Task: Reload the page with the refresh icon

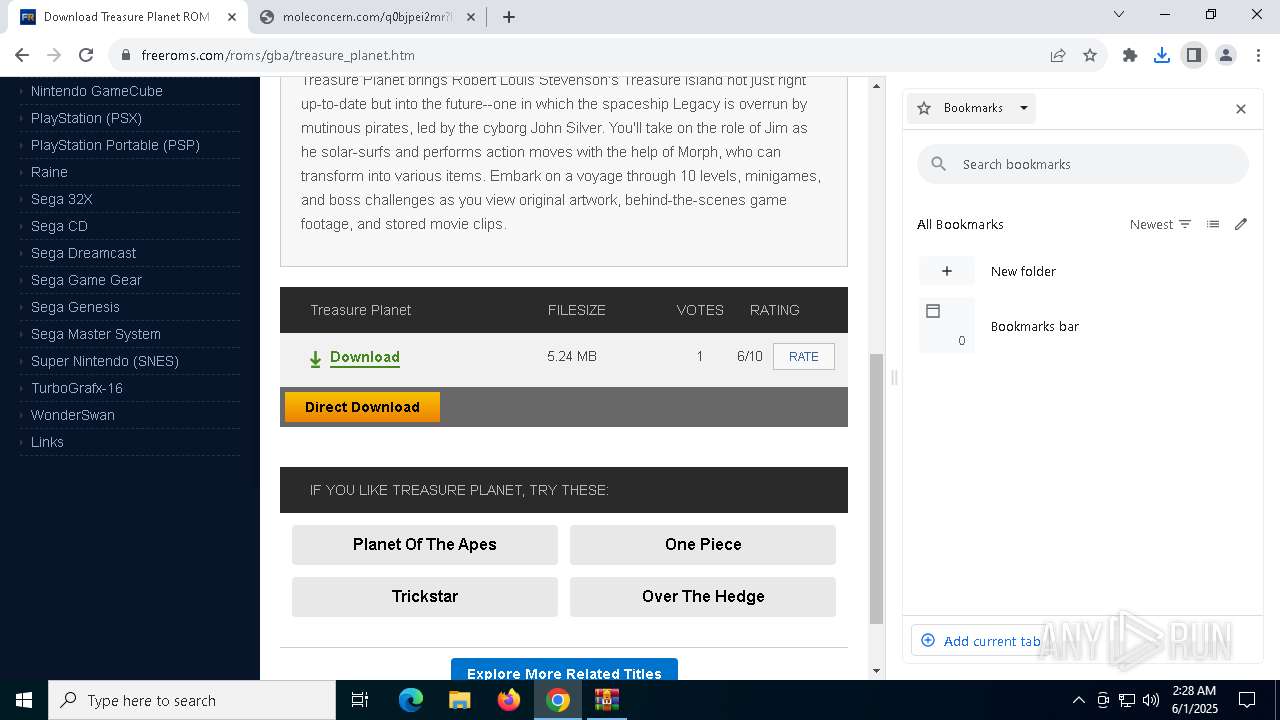Action: pyautogui.click(x=86, y=55)
